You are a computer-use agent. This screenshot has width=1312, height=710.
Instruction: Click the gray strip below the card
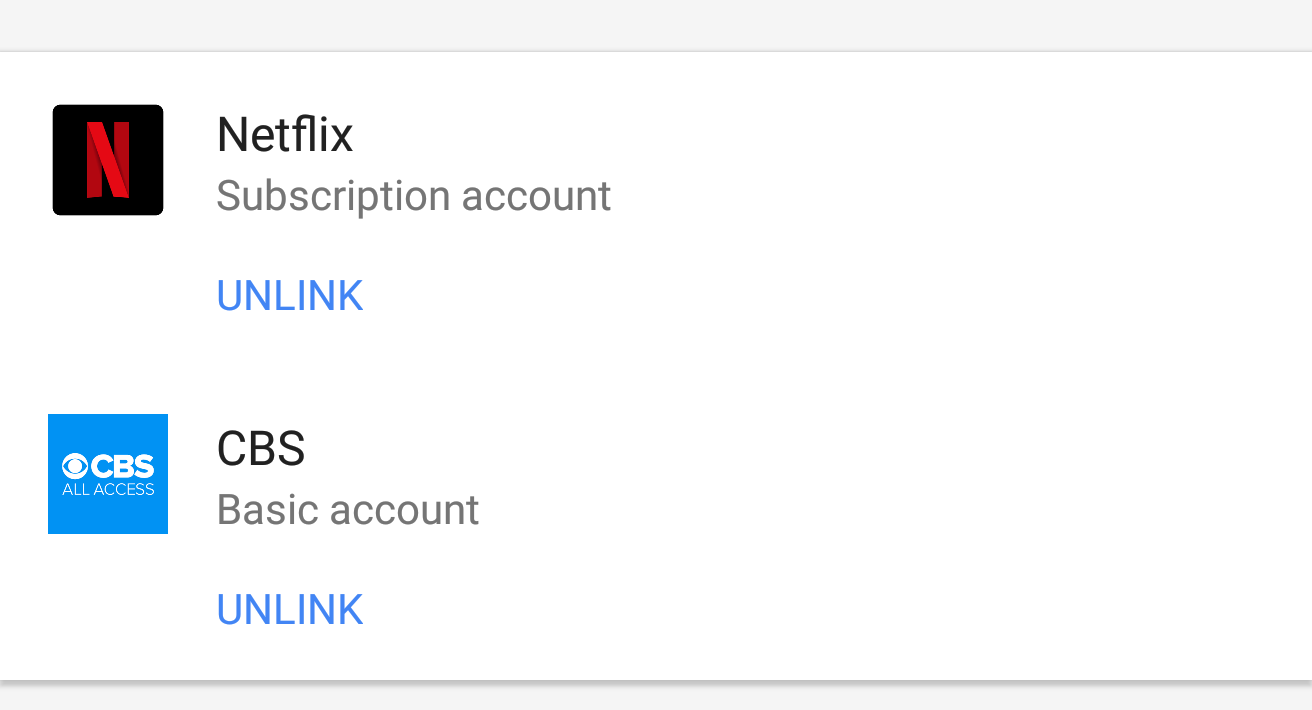(656, 698)
